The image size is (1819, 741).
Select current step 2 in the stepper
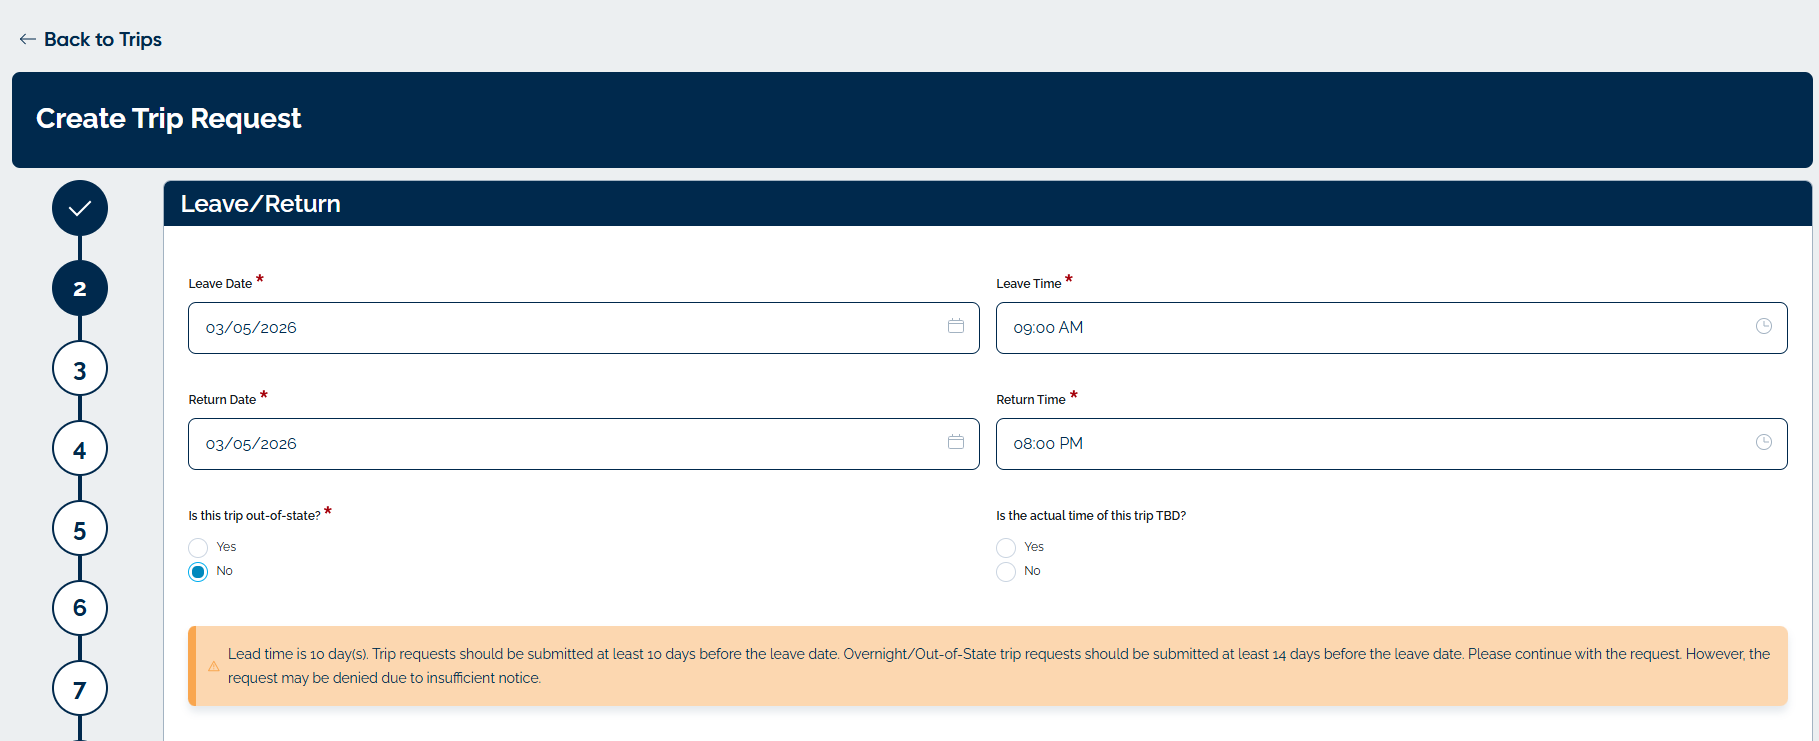coord(80,288)
